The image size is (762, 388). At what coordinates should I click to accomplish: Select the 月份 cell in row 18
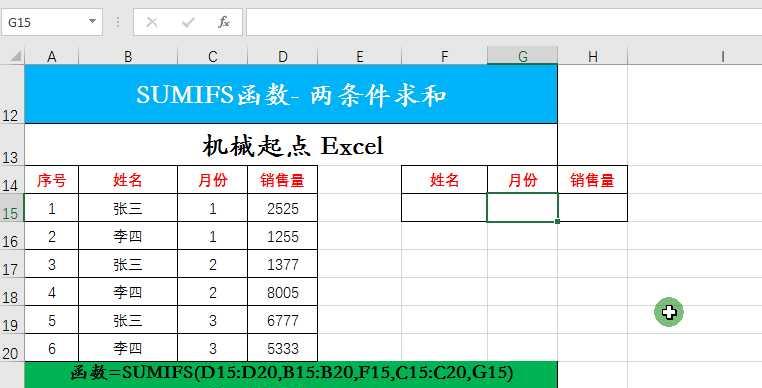(212, 292)
